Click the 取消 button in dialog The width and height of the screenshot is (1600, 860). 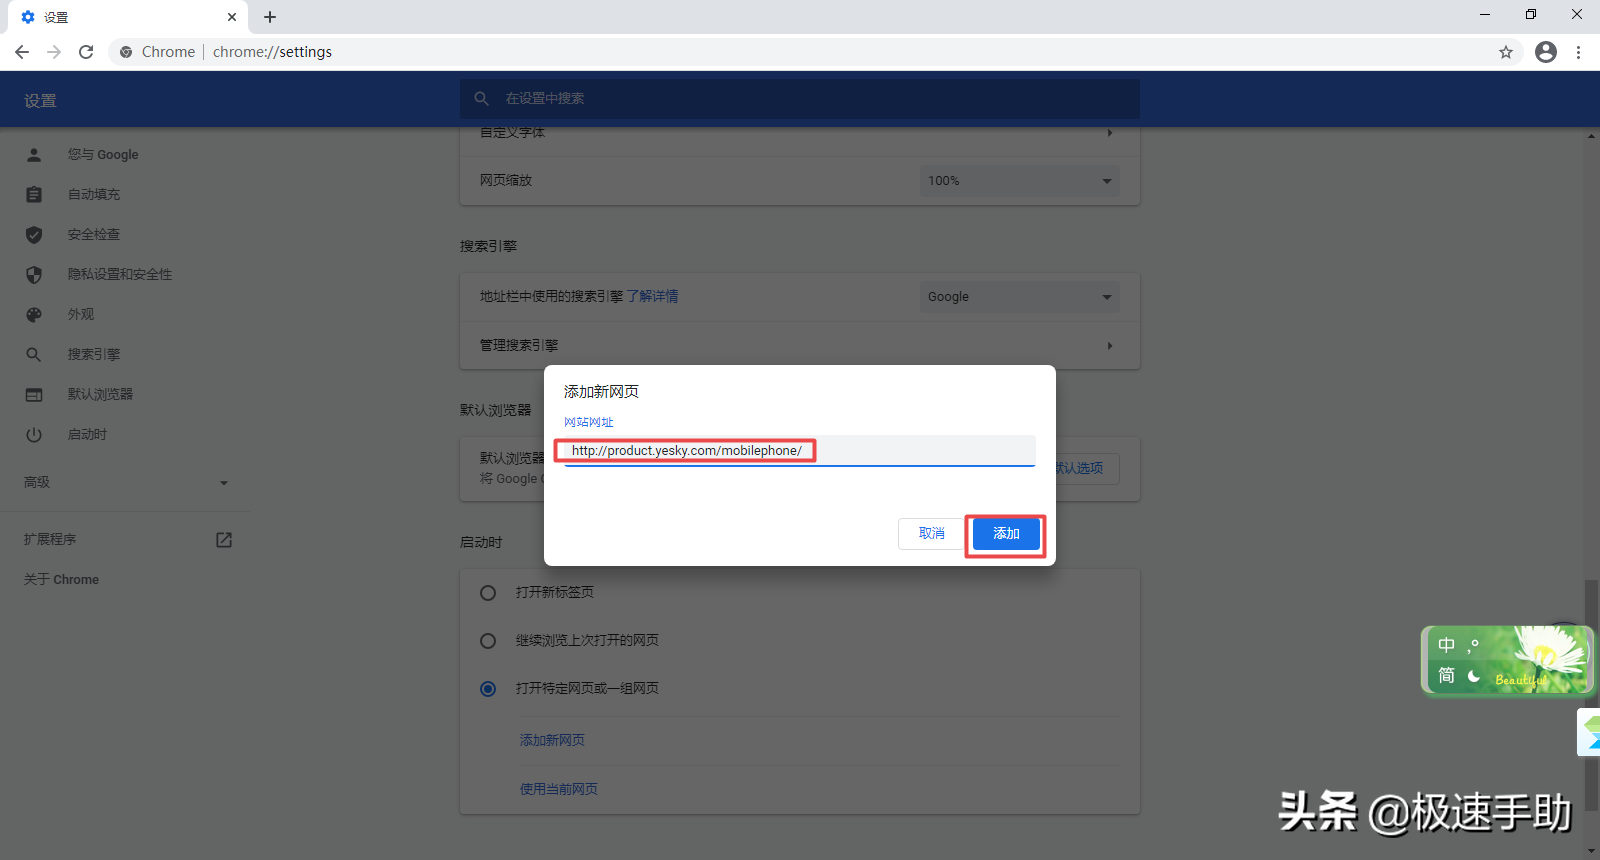pyautogui.click(x=931, y=534)
